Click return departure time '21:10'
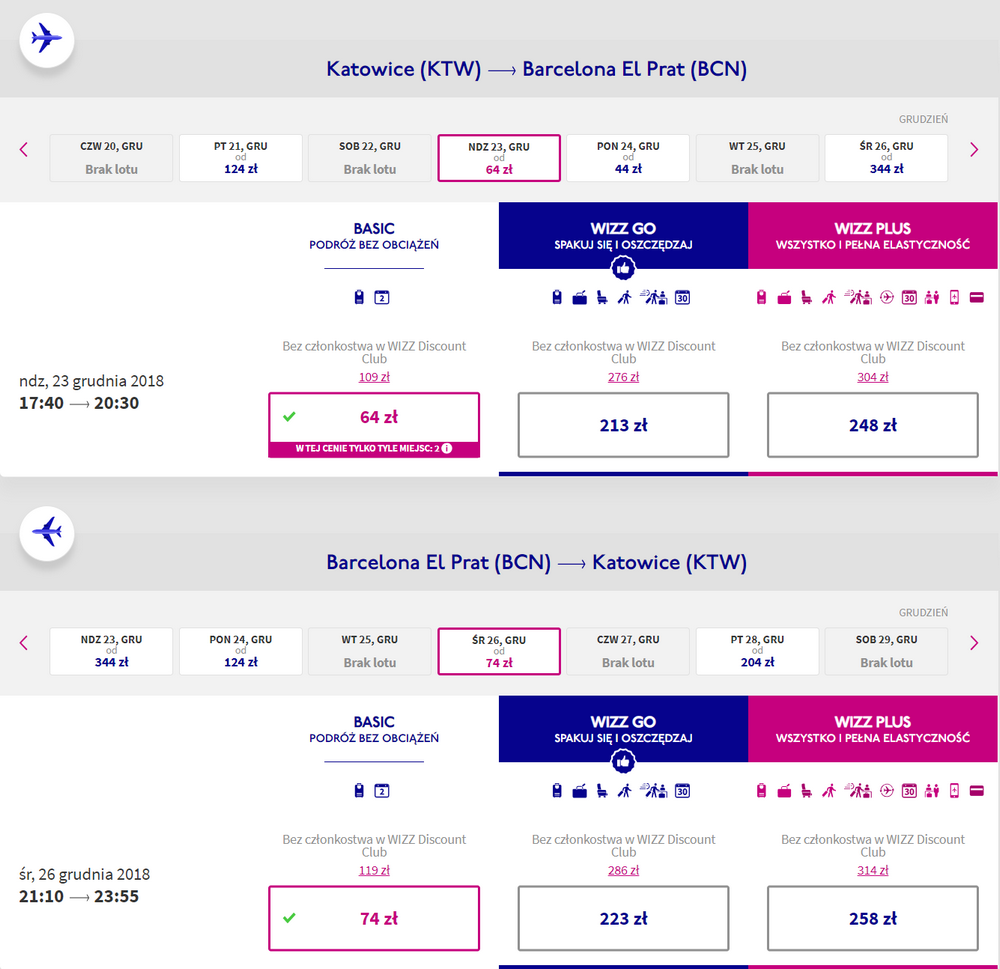The width and height of the screenshot is (1000, 969). [41, 896]
